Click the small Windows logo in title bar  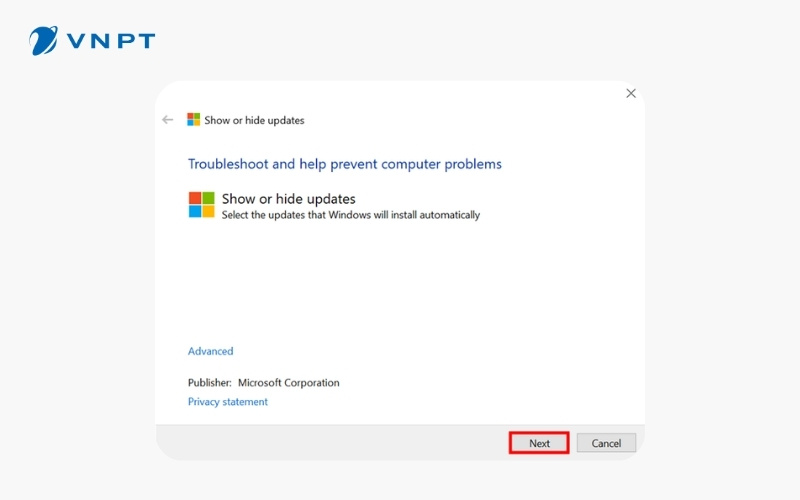coord(193,120)
